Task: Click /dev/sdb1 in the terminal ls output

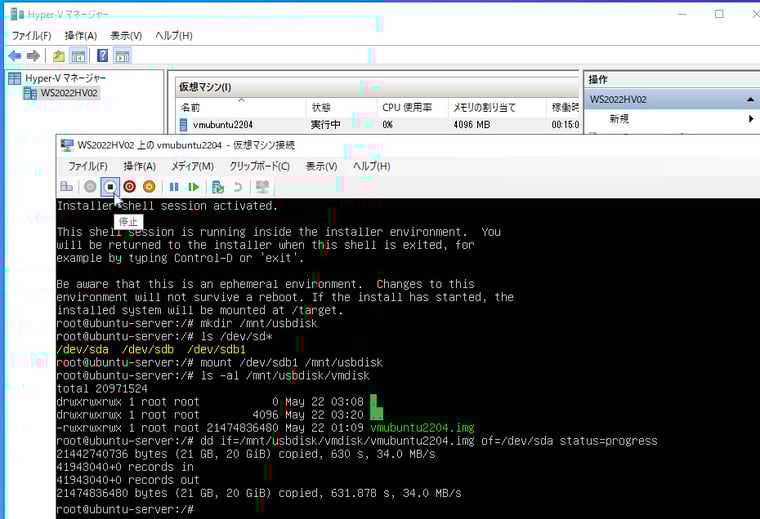Action: (x=216, y=349)
